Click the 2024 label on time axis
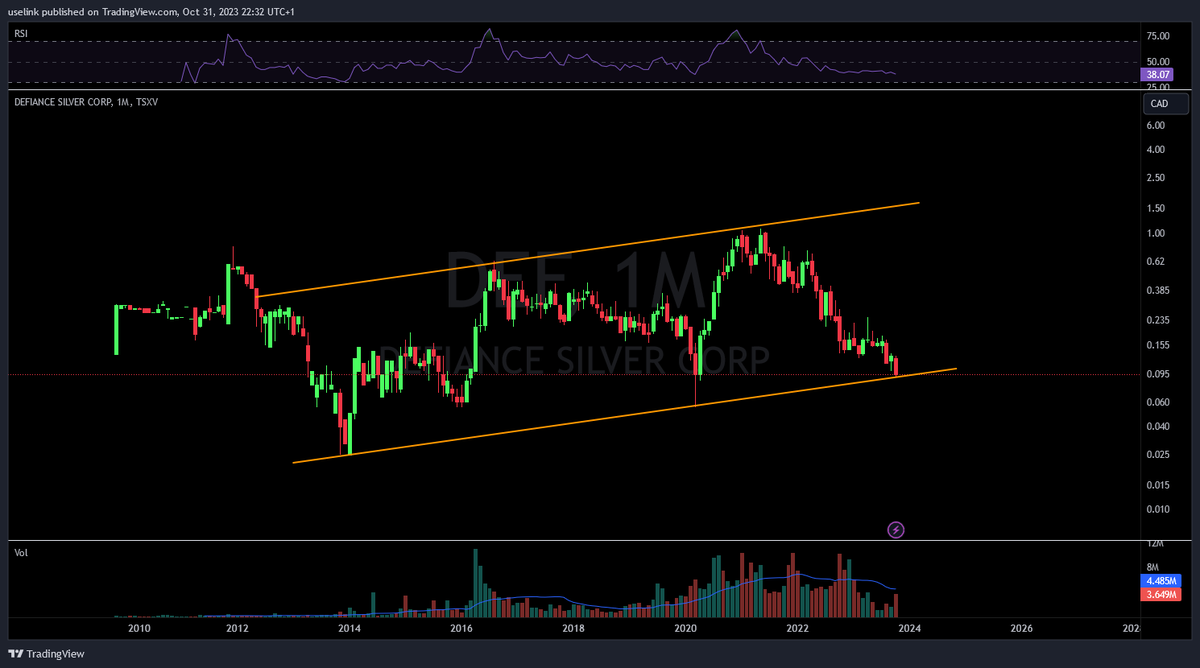The width and height of the screenshot is (1200, 668). click(x=909, y=629)
